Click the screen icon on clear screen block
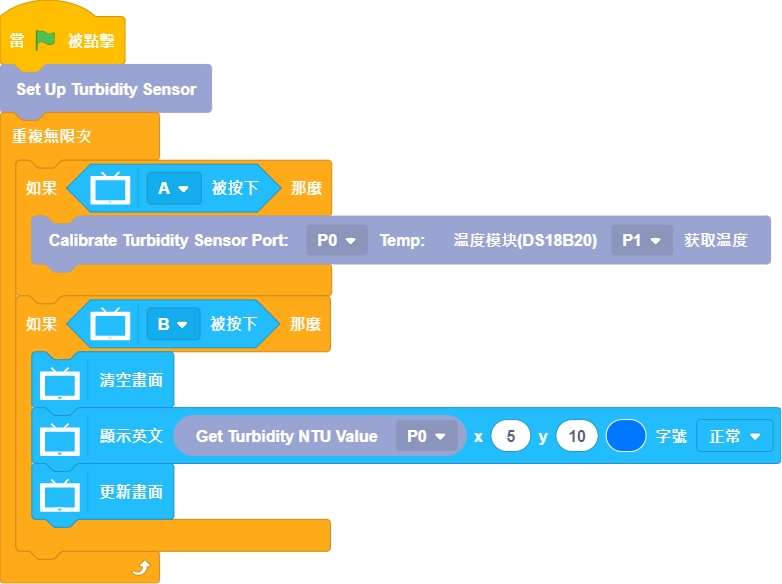Image resolution: width=782 pixels, height=584 pixels. coord(60,380)
